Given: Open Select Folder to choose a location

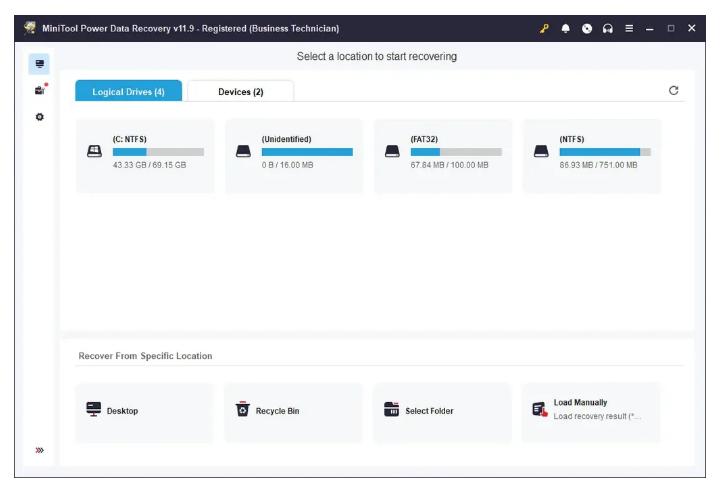Looking at the screenshot, I should tap(443, 411).
